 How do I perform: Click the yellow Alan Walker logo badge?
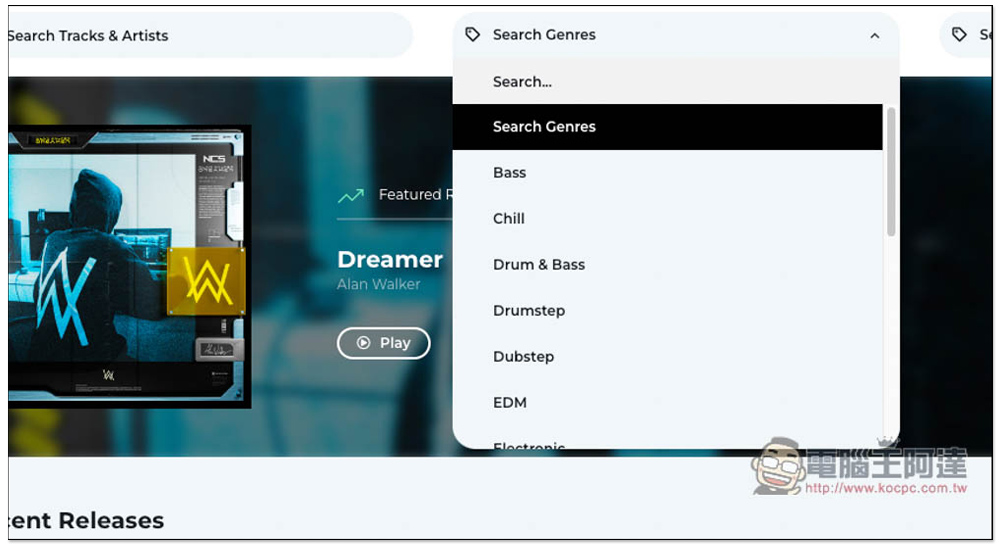[x=207, y=281]
